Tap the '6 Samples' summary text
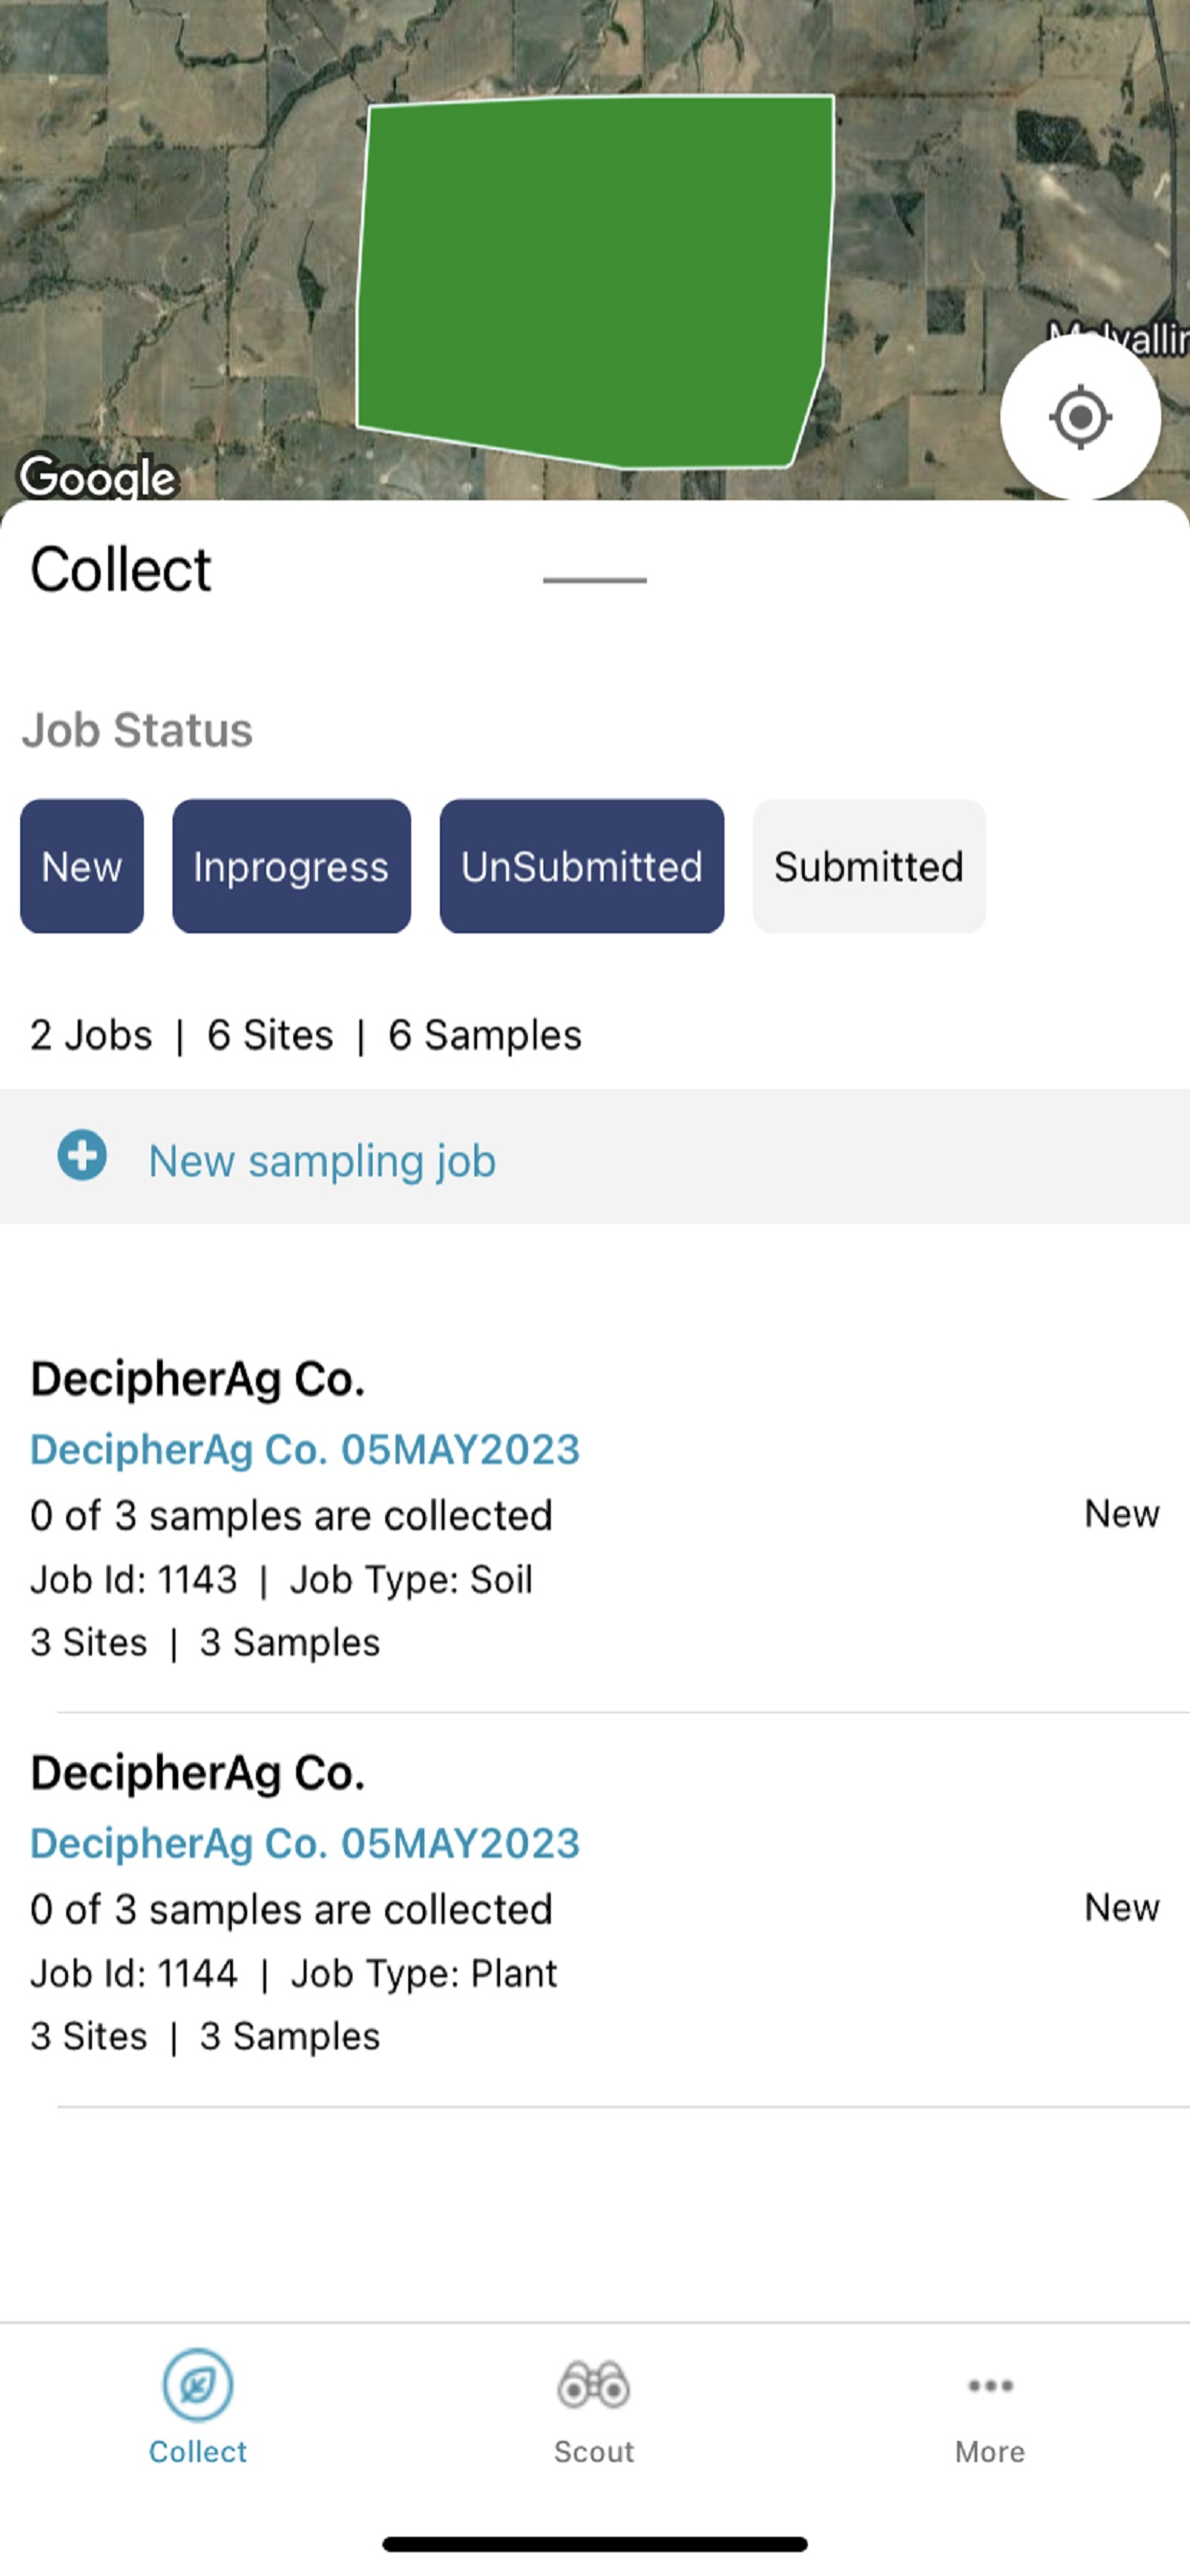 click(x=485, y=1035)
